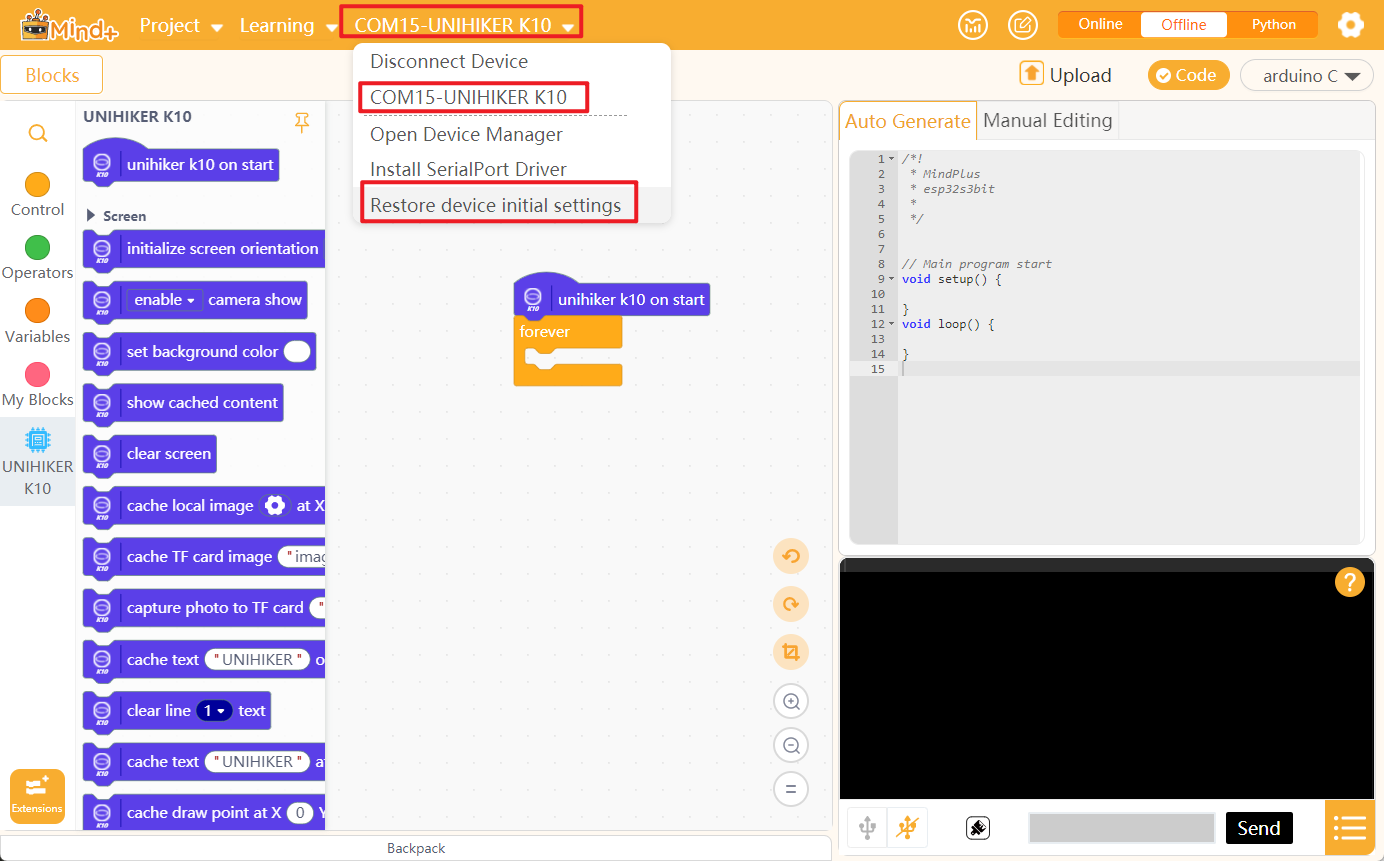Screen dimensions: 1384x861
Task: Open the Extensions button
Action: tap(37, 796)
